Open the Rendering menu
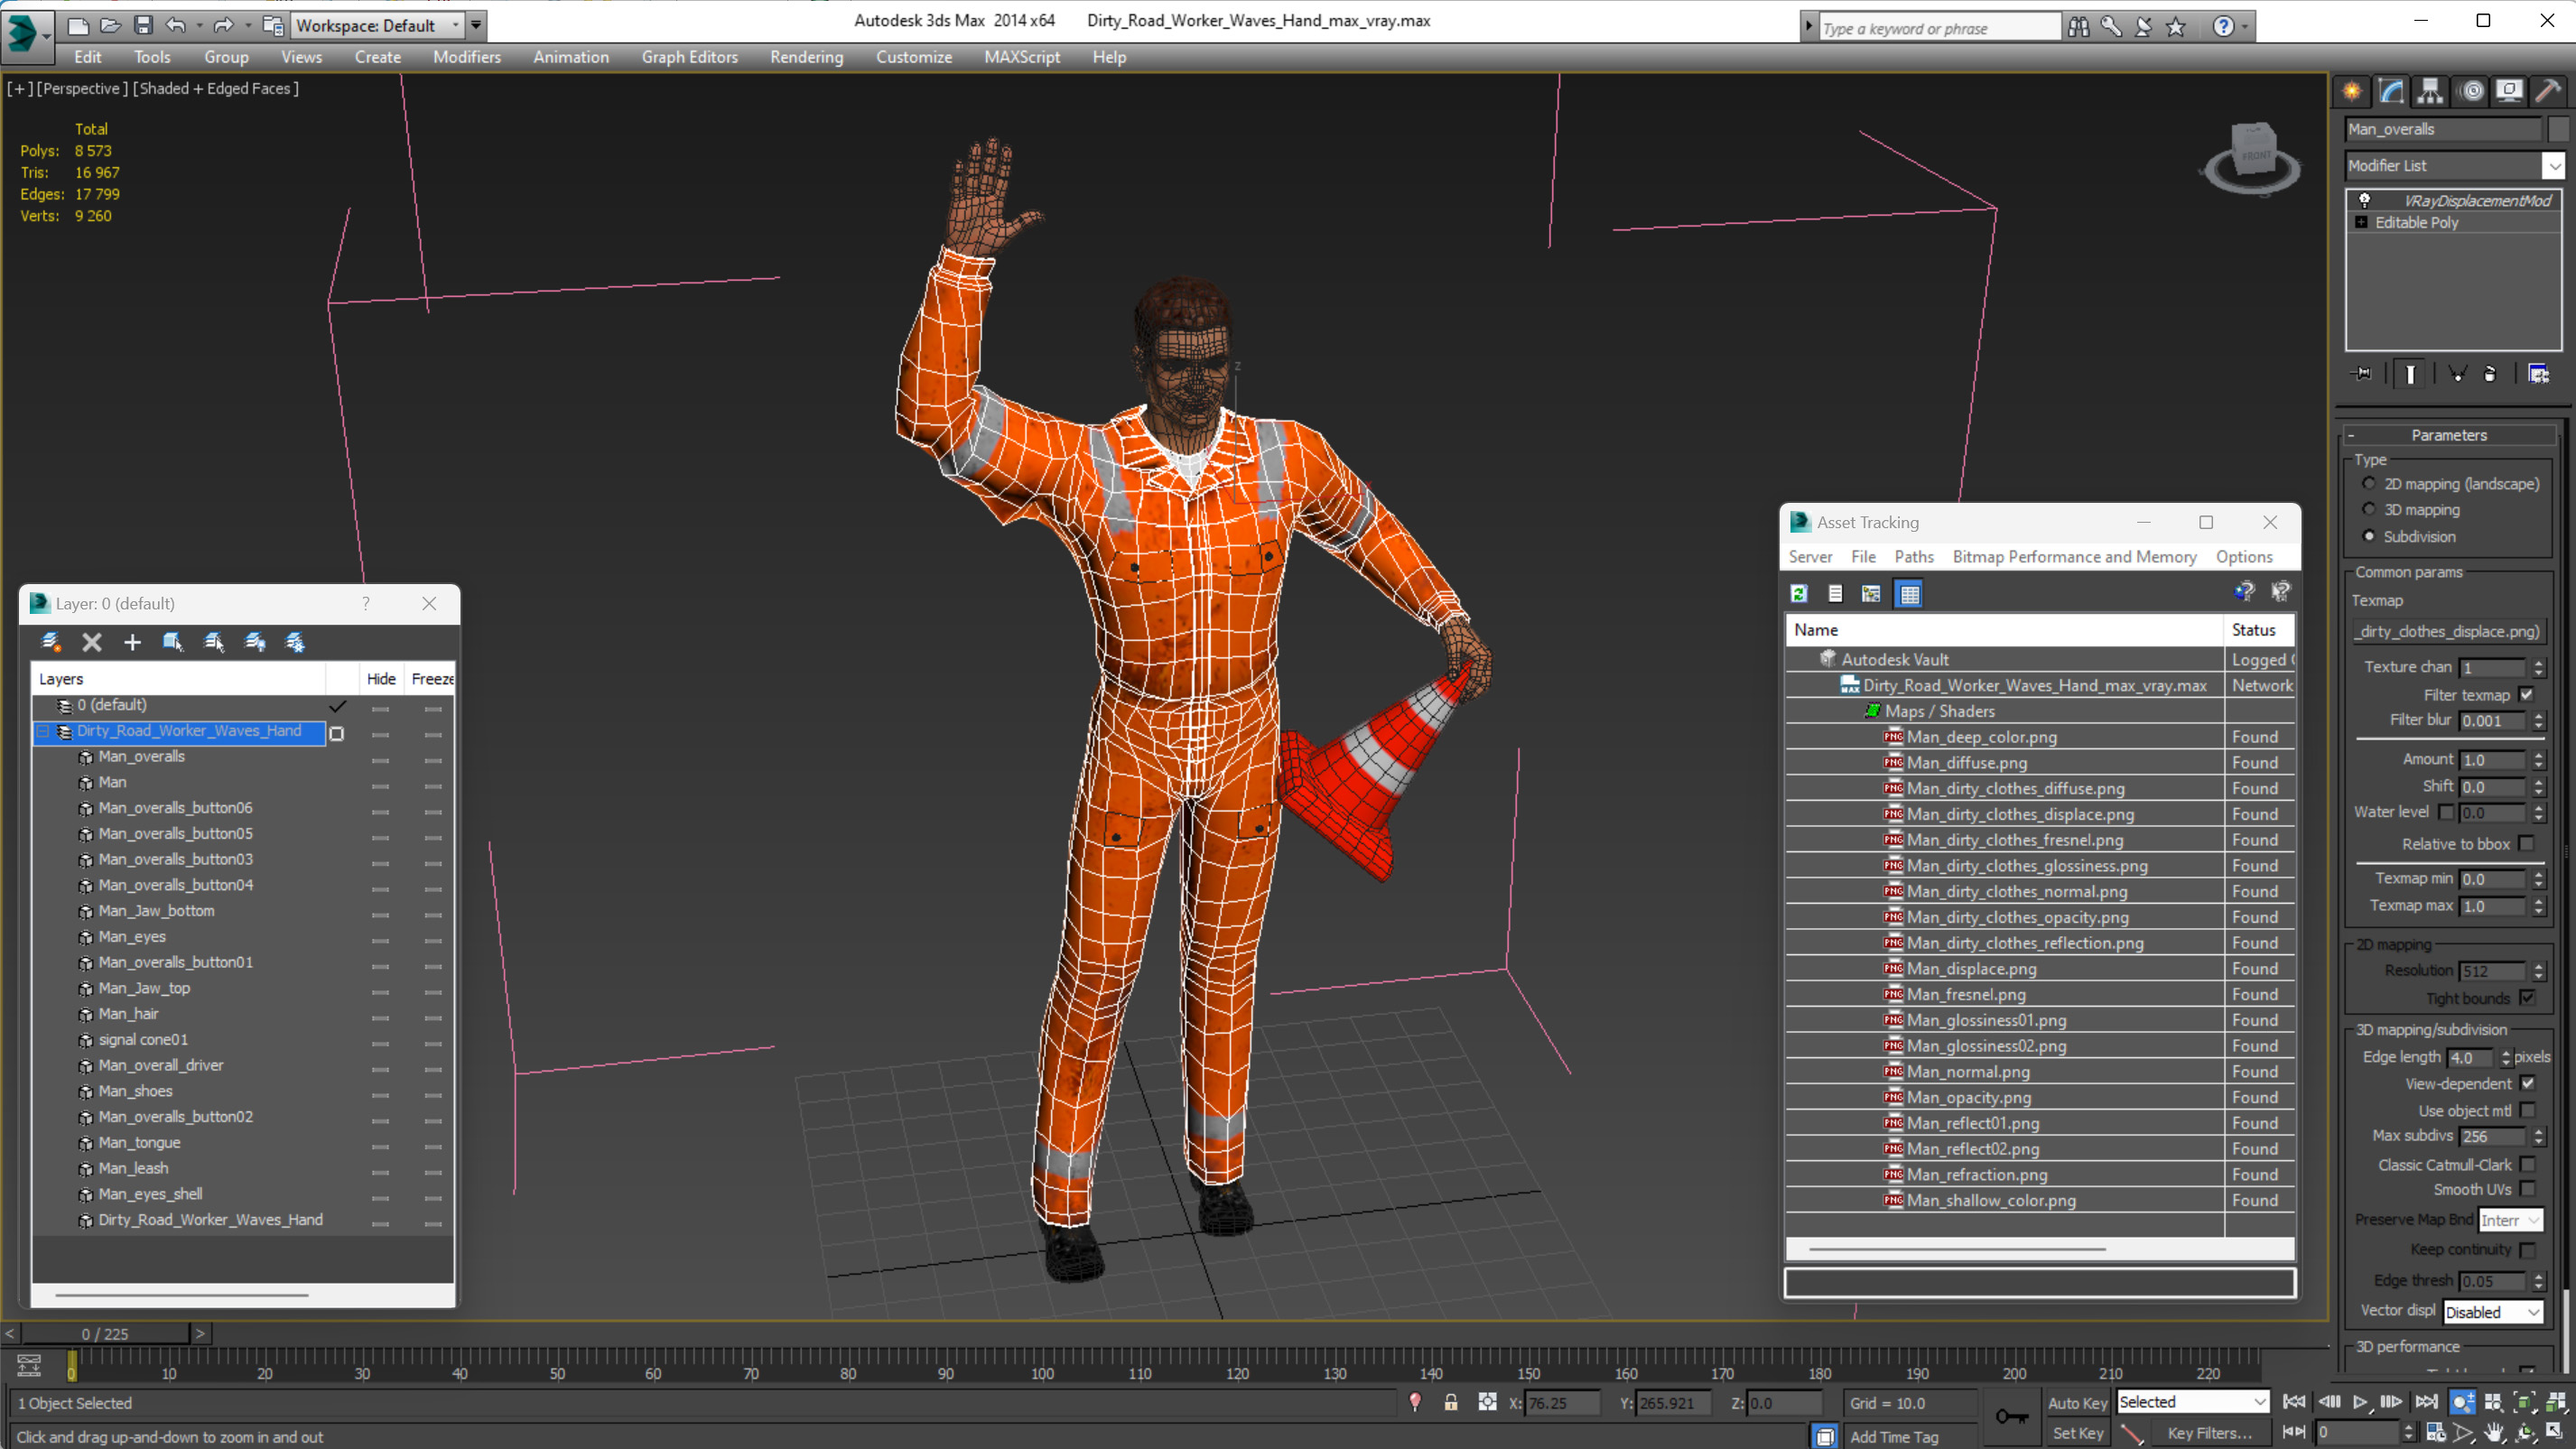This screenshot has height=1449, width=2576. point(806,57)
